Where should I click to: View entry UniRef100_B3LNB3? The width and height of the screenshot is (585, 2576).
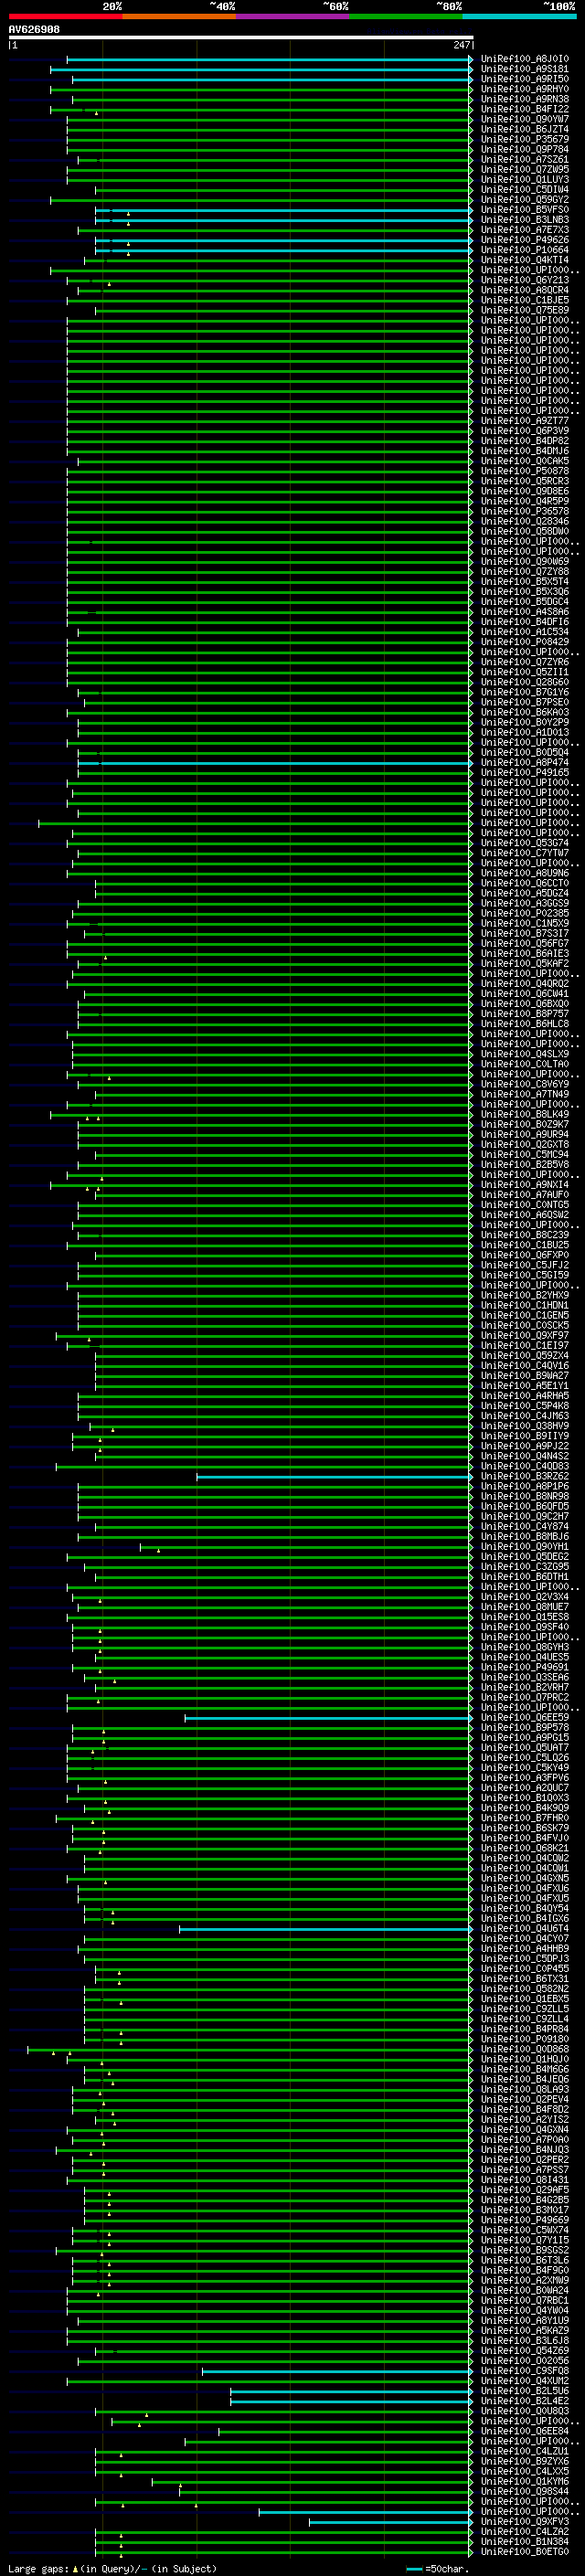(x=525, y=219)
